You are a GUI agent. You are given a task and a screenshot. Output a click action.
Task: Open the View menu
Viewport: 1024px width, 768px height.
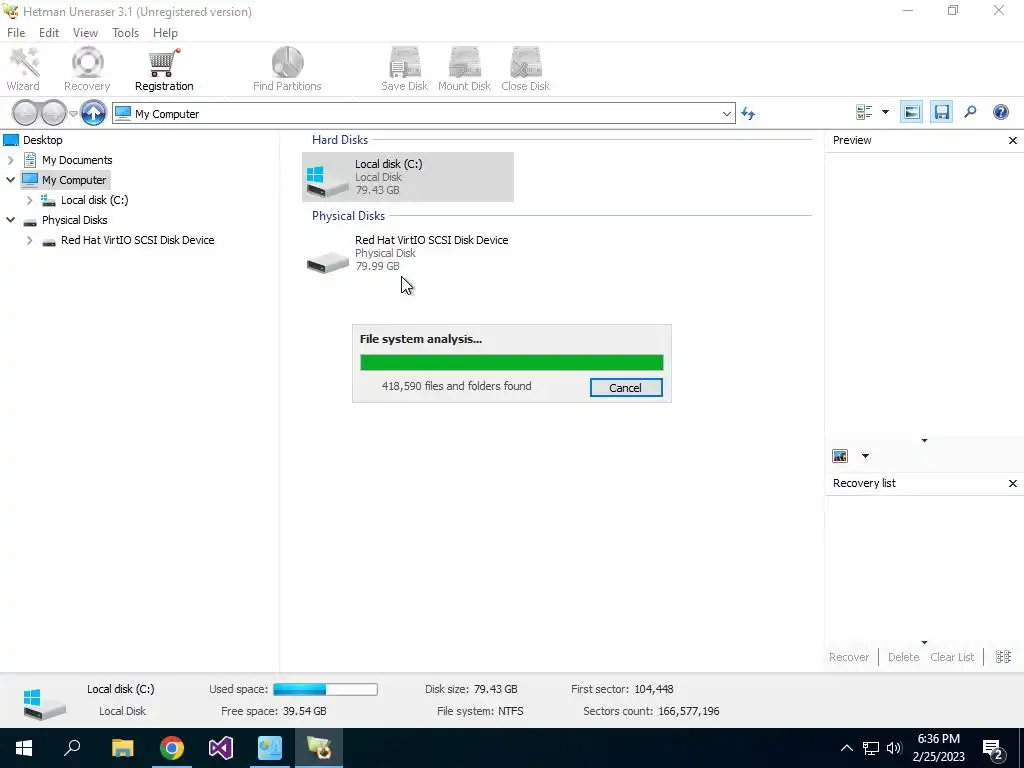85,33
